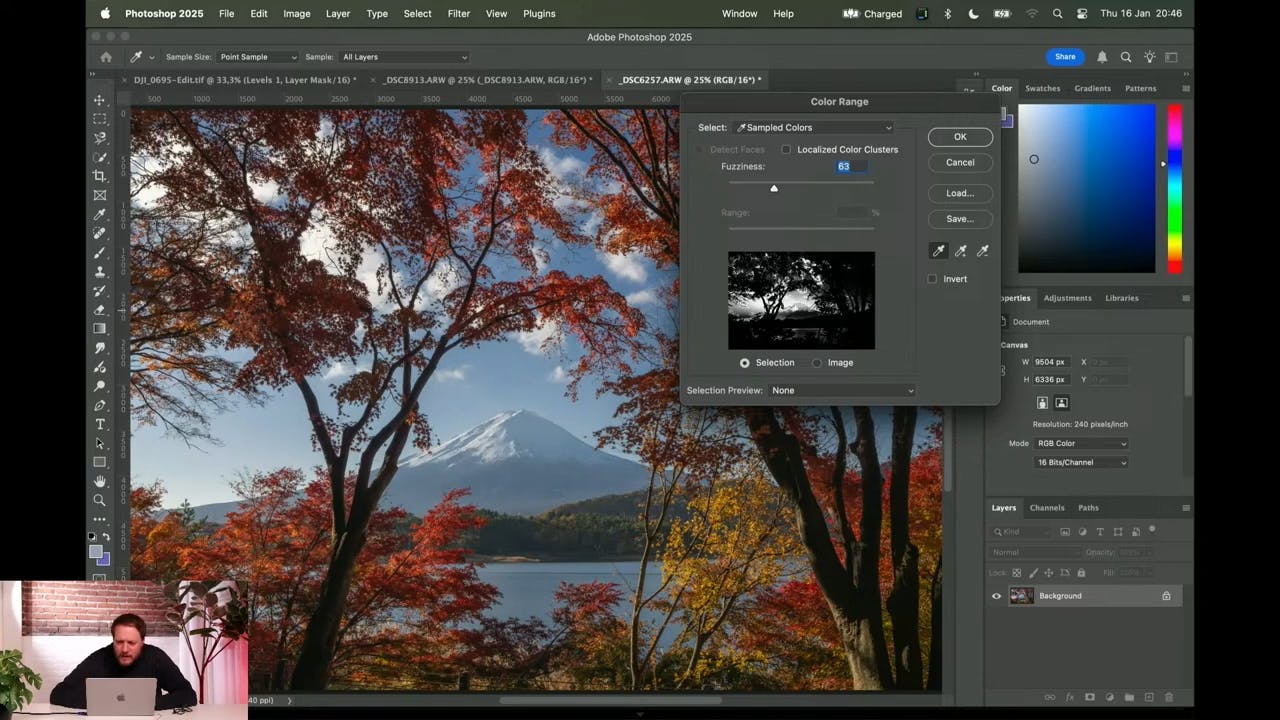Select the Crop tool
The width and height of the screenshot is (1280, 720).
pyautogui.click(x=100, y=176)
